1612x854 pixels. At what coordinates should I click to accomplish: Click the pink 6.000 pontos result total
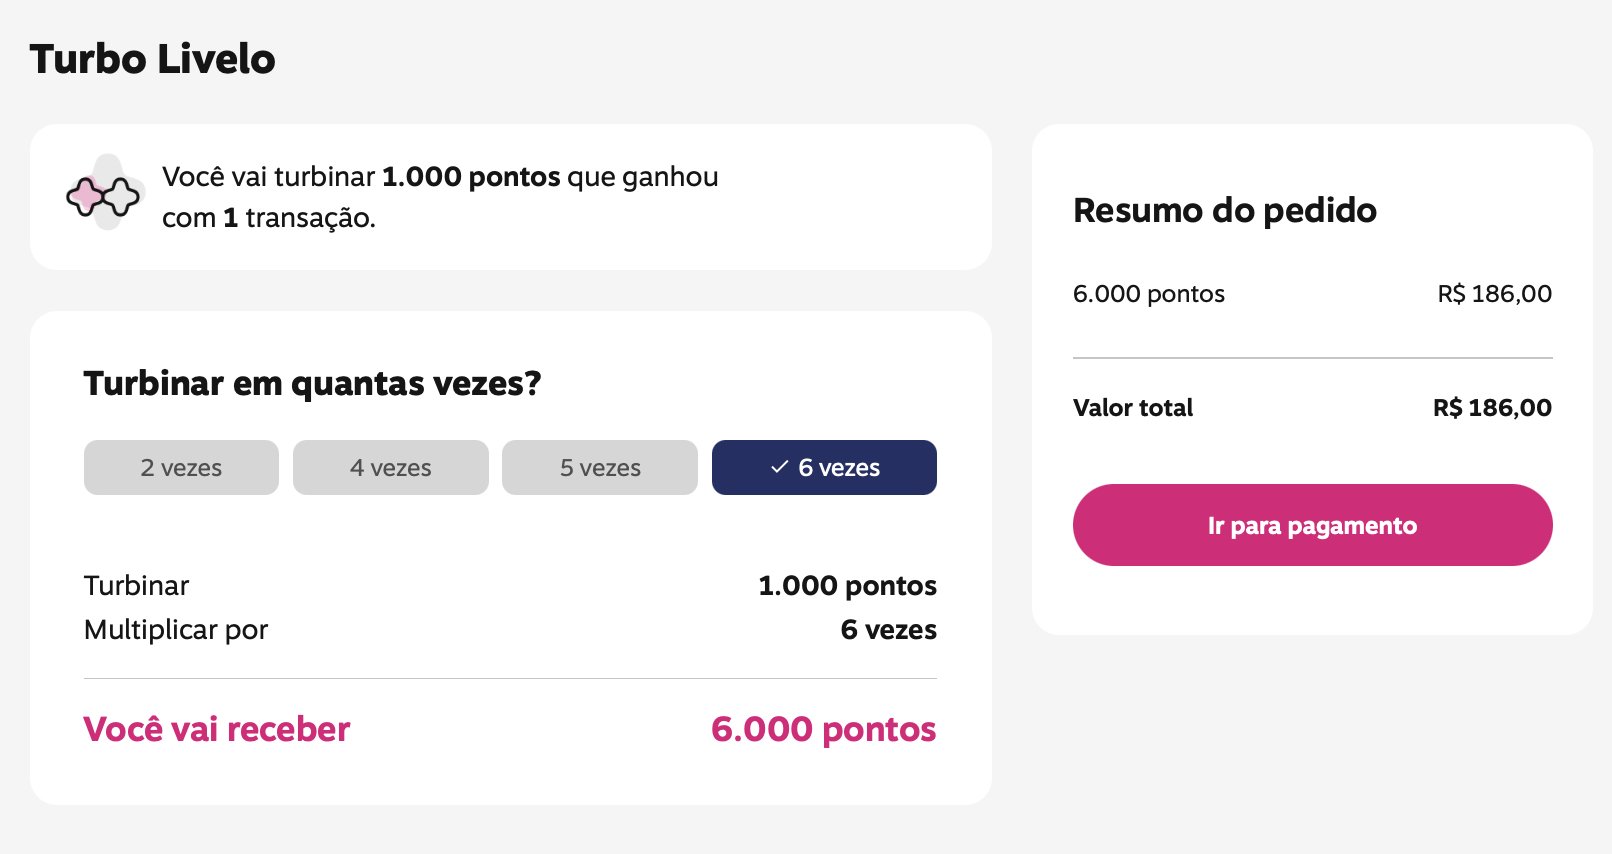(x=823, y=729)
